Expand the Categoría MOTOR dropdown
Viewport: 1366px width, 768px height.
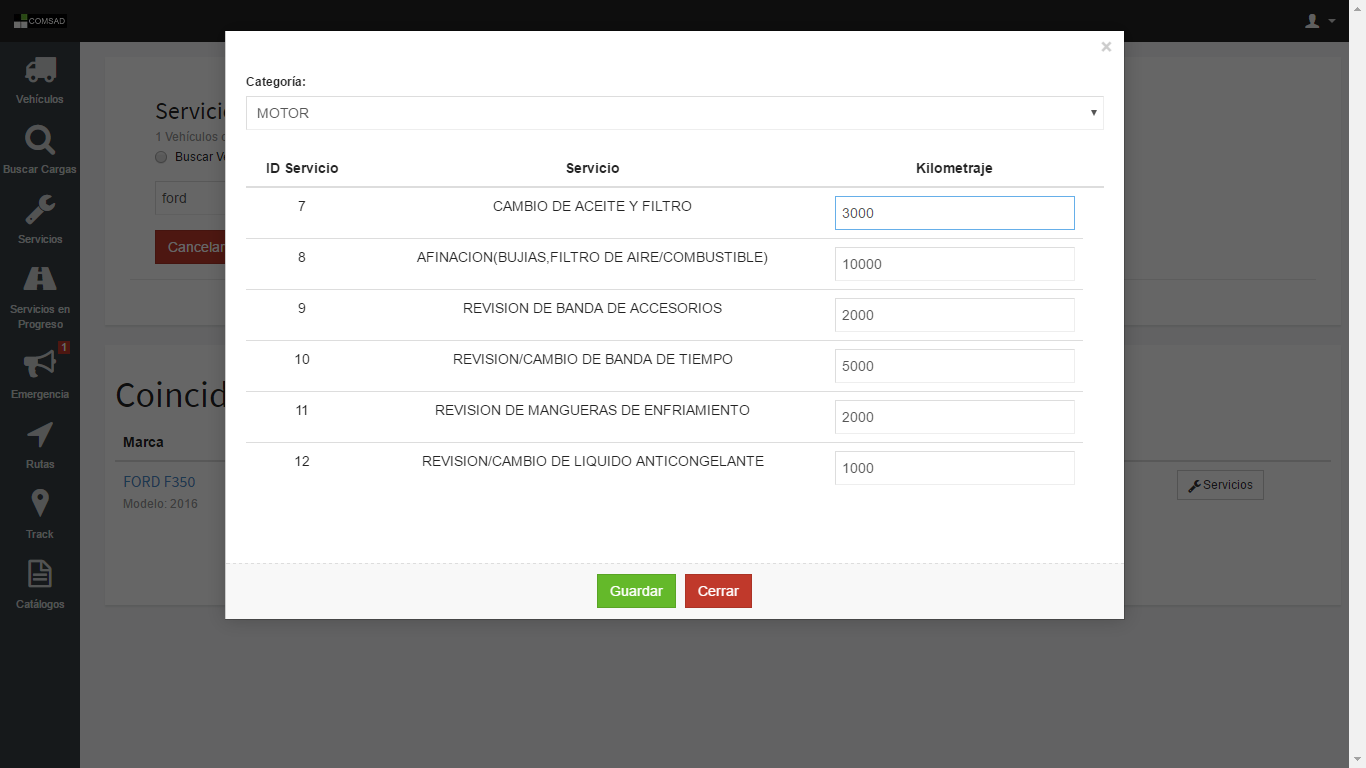pyautogui.click(x=674, y=113)
